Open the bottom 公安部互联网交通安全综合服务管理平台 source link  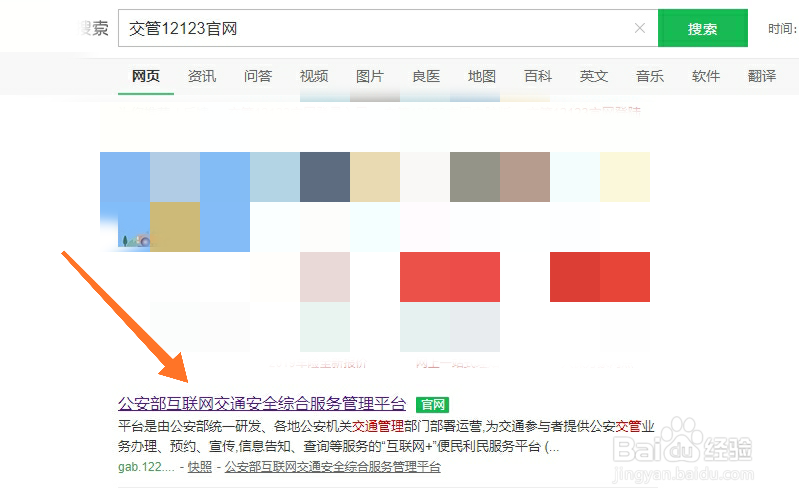tap(333, 467)
